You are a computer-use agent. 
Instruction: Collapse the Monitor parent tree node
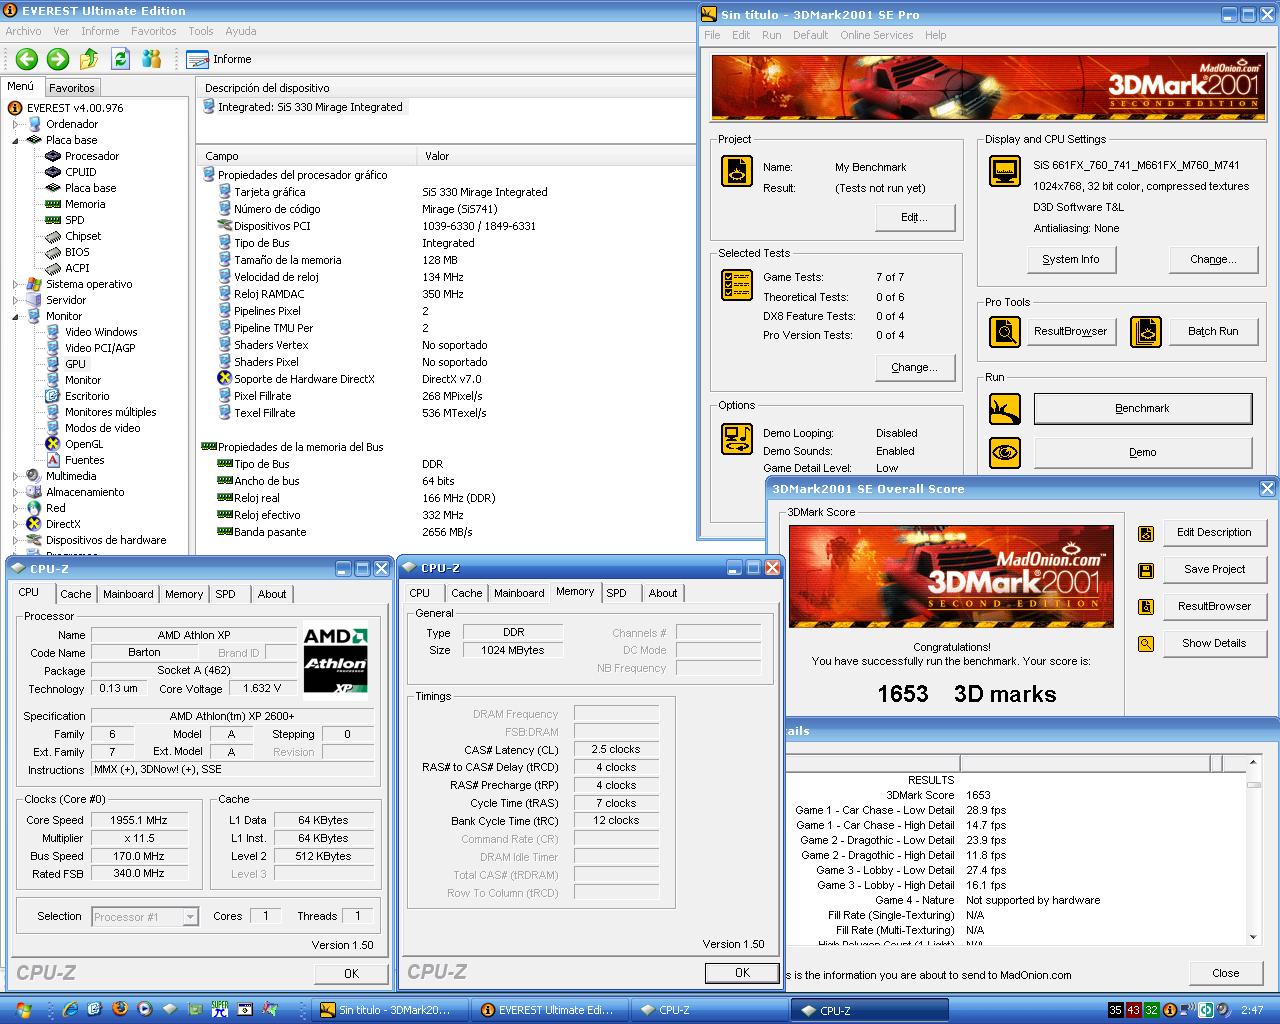[x=16, y=316]
